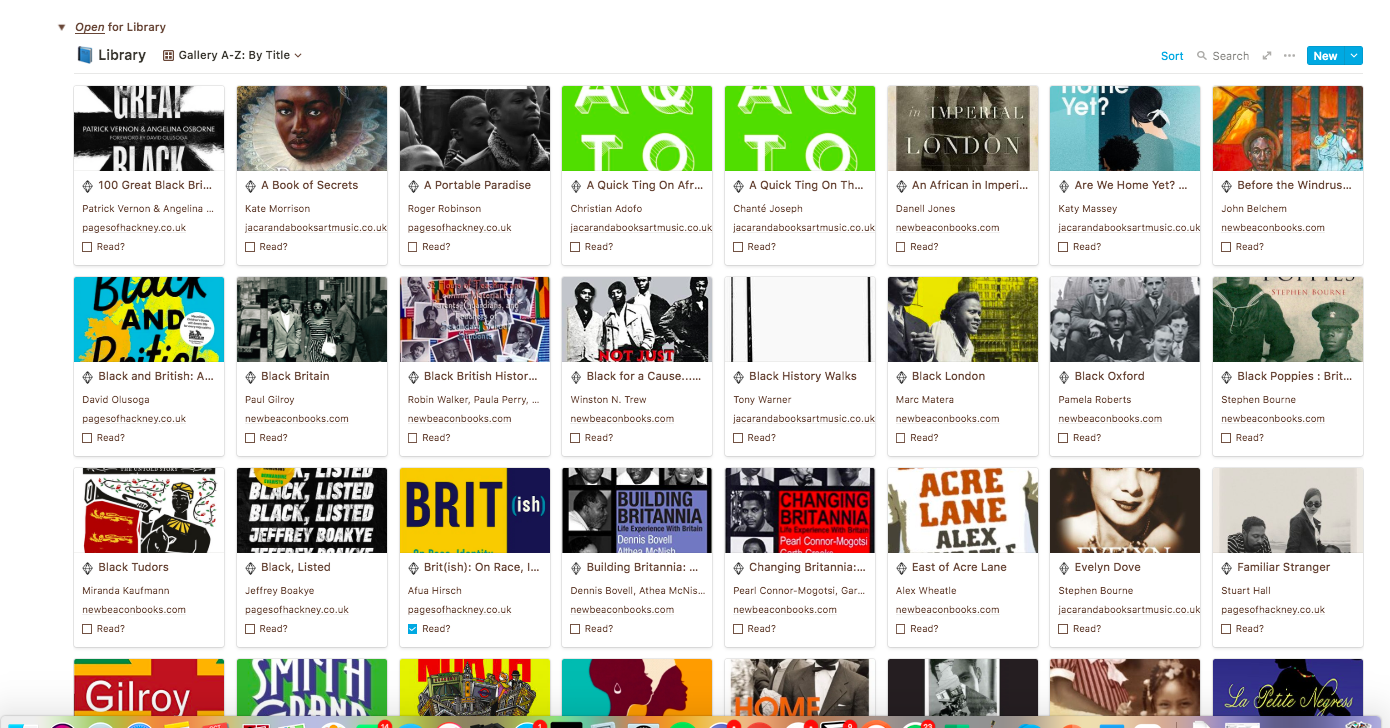Select author text Alex Wheatle
1390x728 pixels.
pos(926,591)
